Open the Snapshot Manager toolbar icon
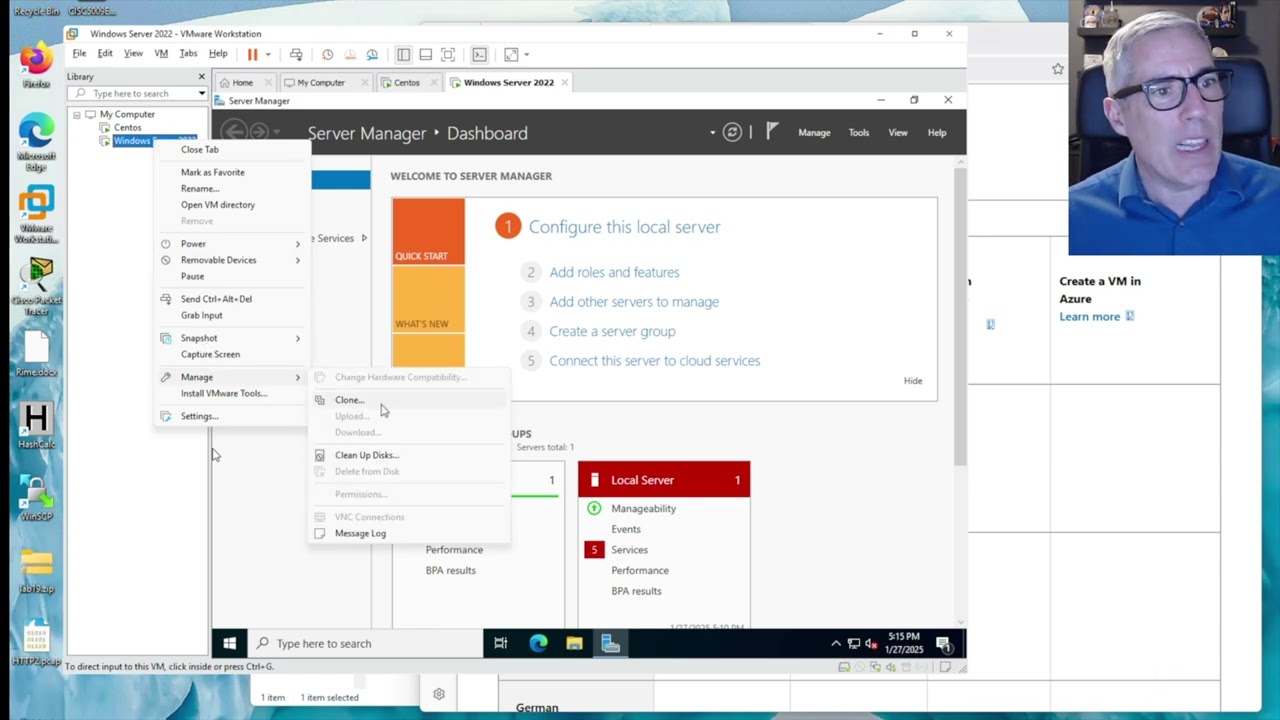Image resolution: width=1280 pixels, height=720 pixels. 372,54
